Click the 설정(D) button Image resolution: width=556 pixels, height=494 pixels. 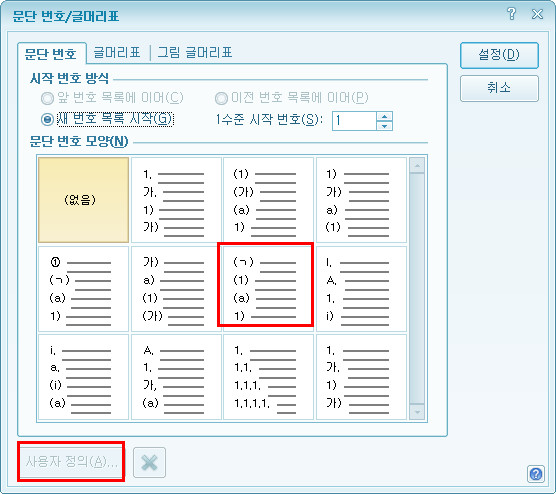[x=499, y=55]
